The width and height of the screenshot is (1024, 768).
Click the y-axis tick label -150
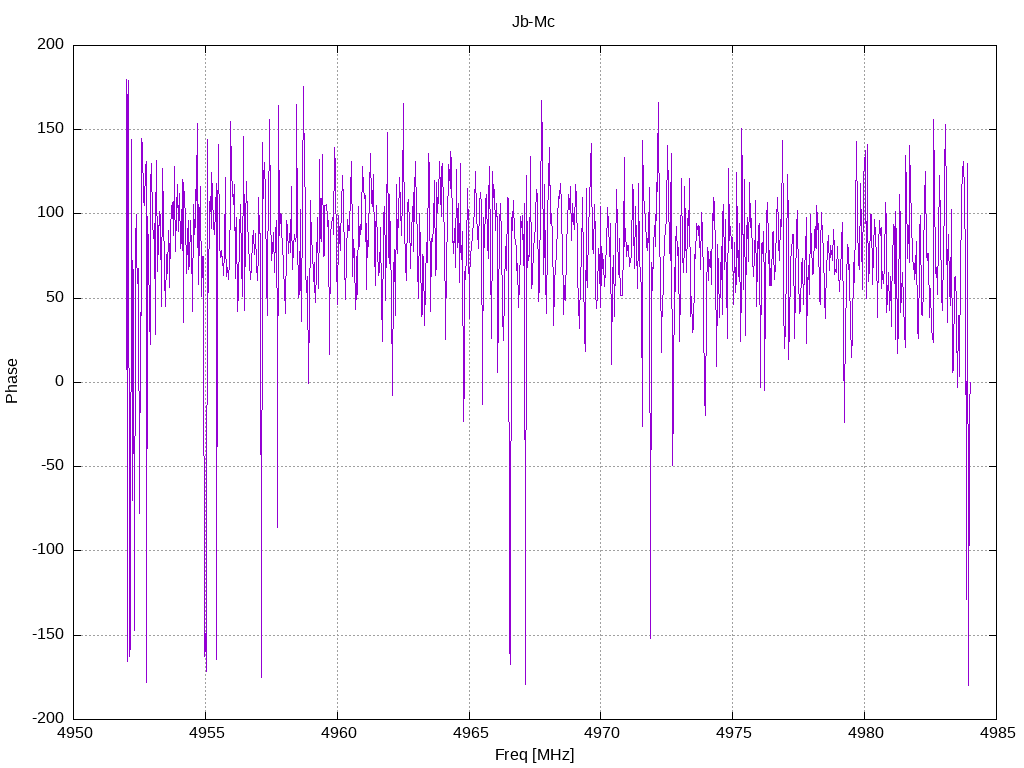(48, 634)
